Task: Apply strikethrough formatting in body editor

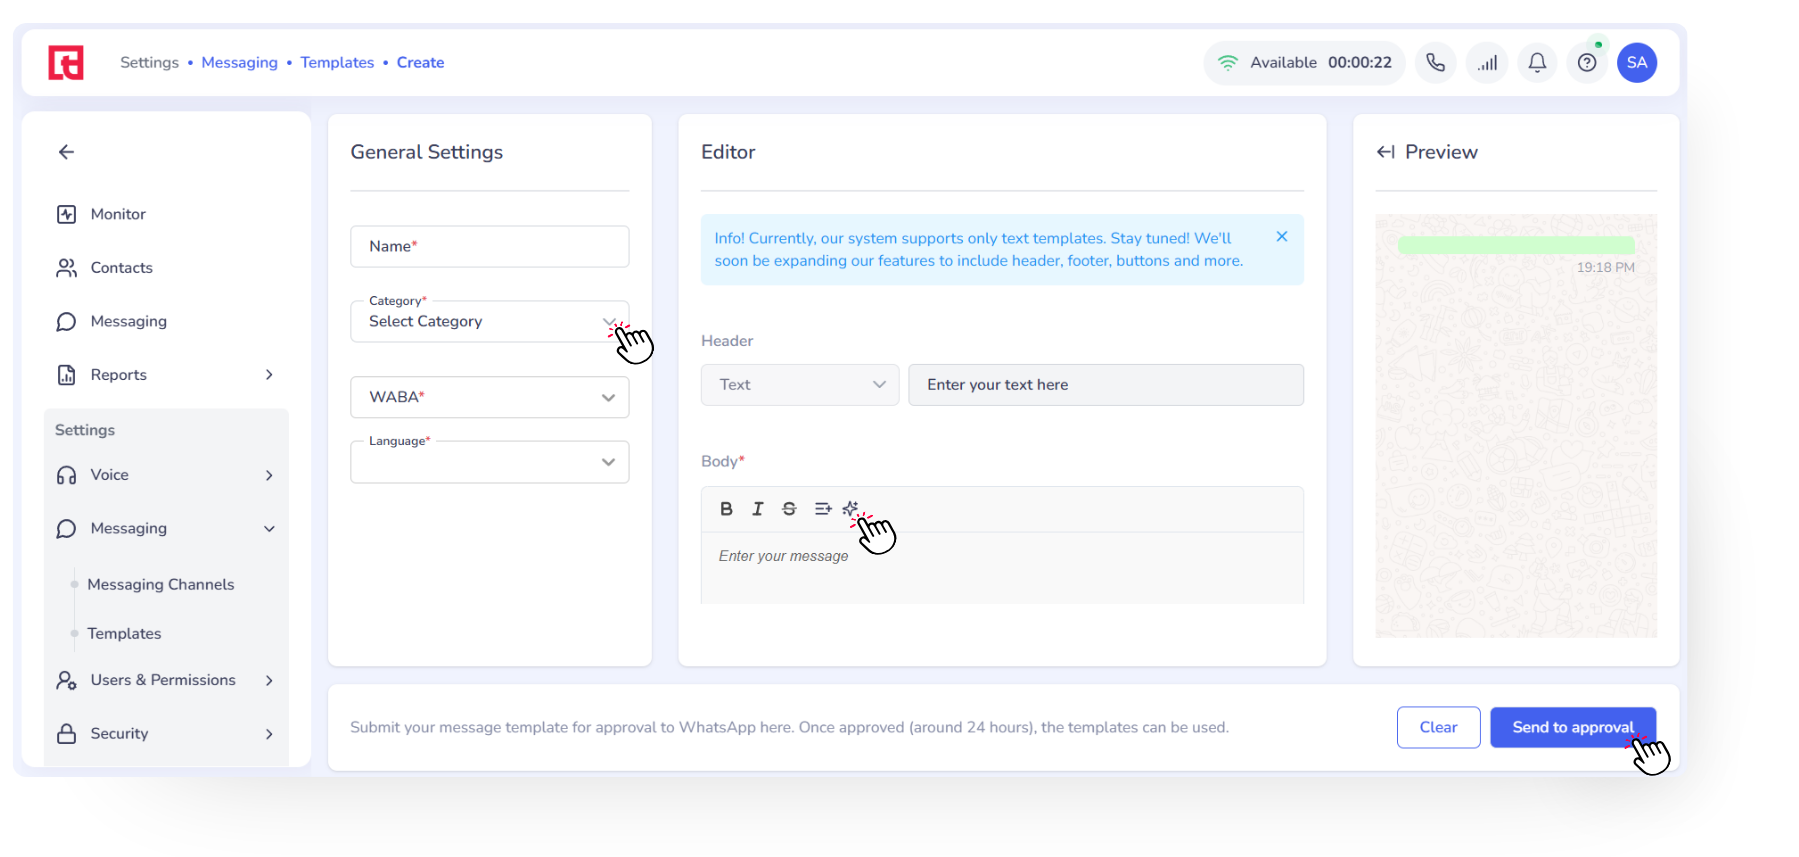Action: coord(789,509)
